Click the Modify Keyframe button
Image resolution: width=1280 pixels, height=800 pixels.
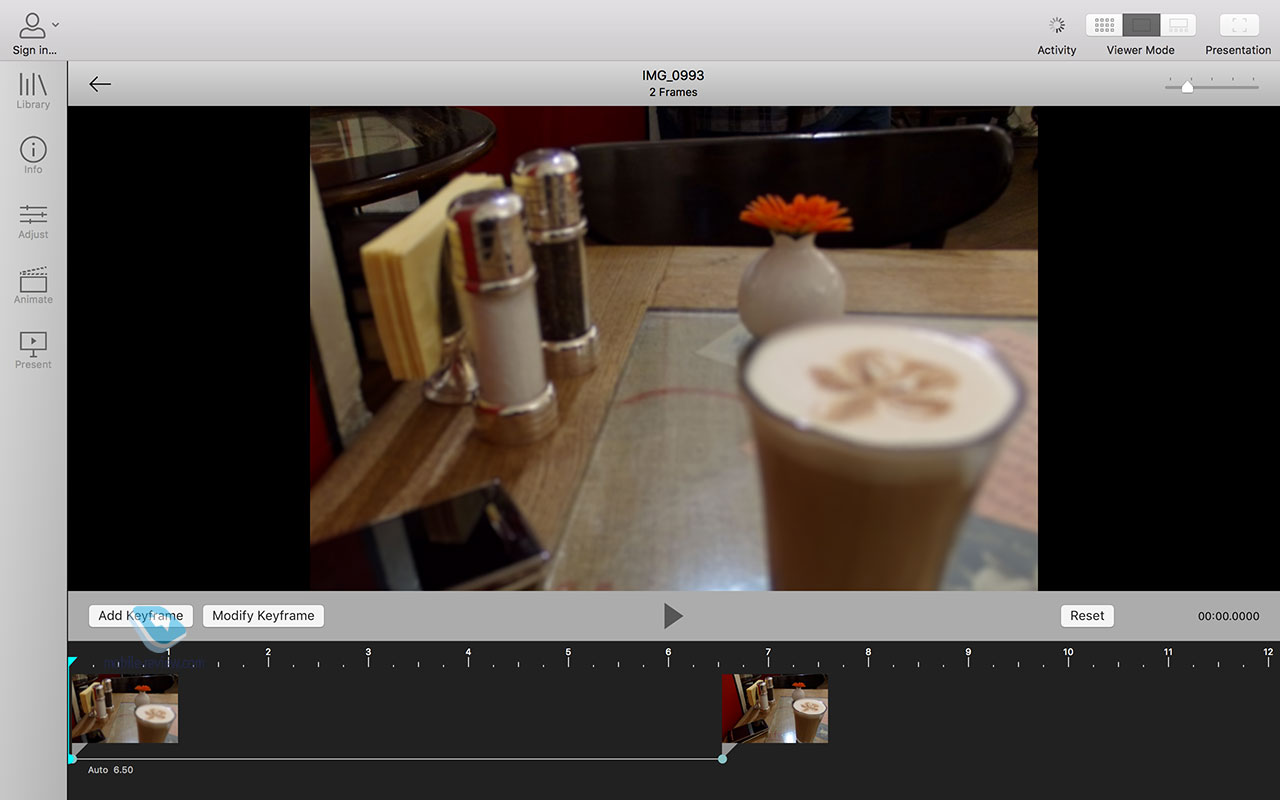[x=263, y=616]
